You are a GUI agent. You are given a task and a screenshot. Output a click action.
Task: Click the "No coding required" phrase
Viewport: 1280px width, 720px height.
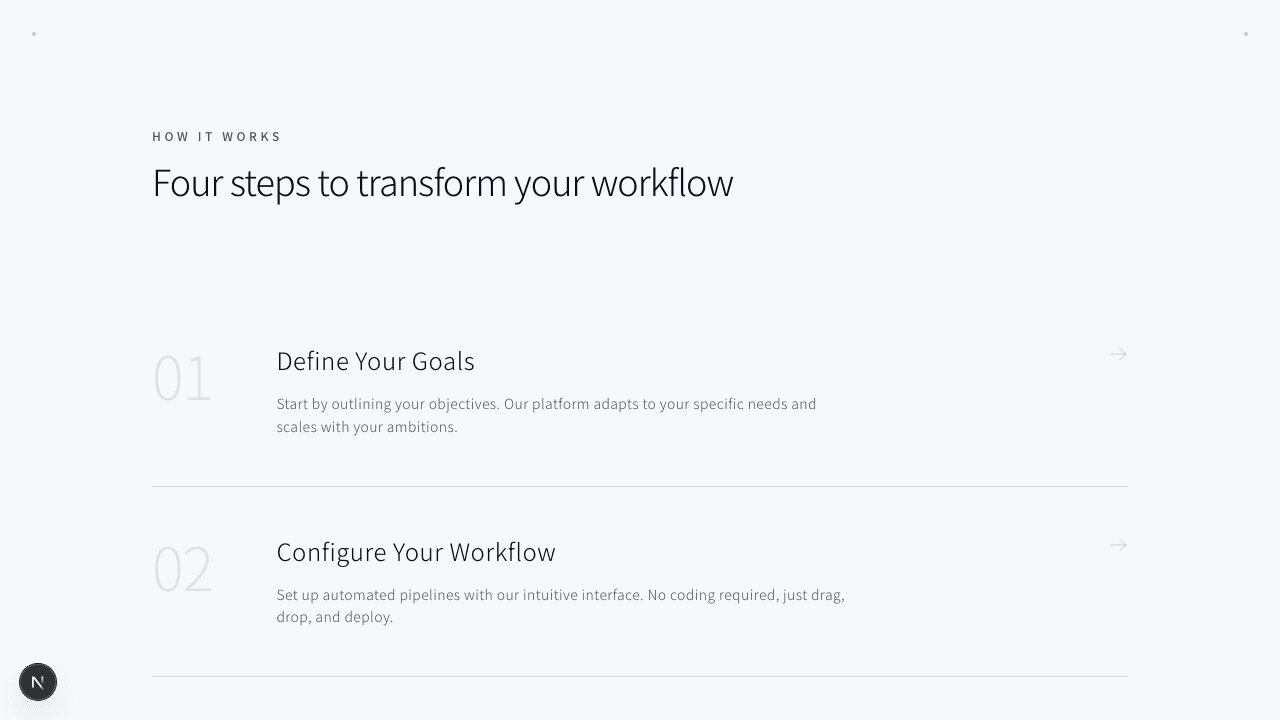pyautogui.click(x=712, y=595)
